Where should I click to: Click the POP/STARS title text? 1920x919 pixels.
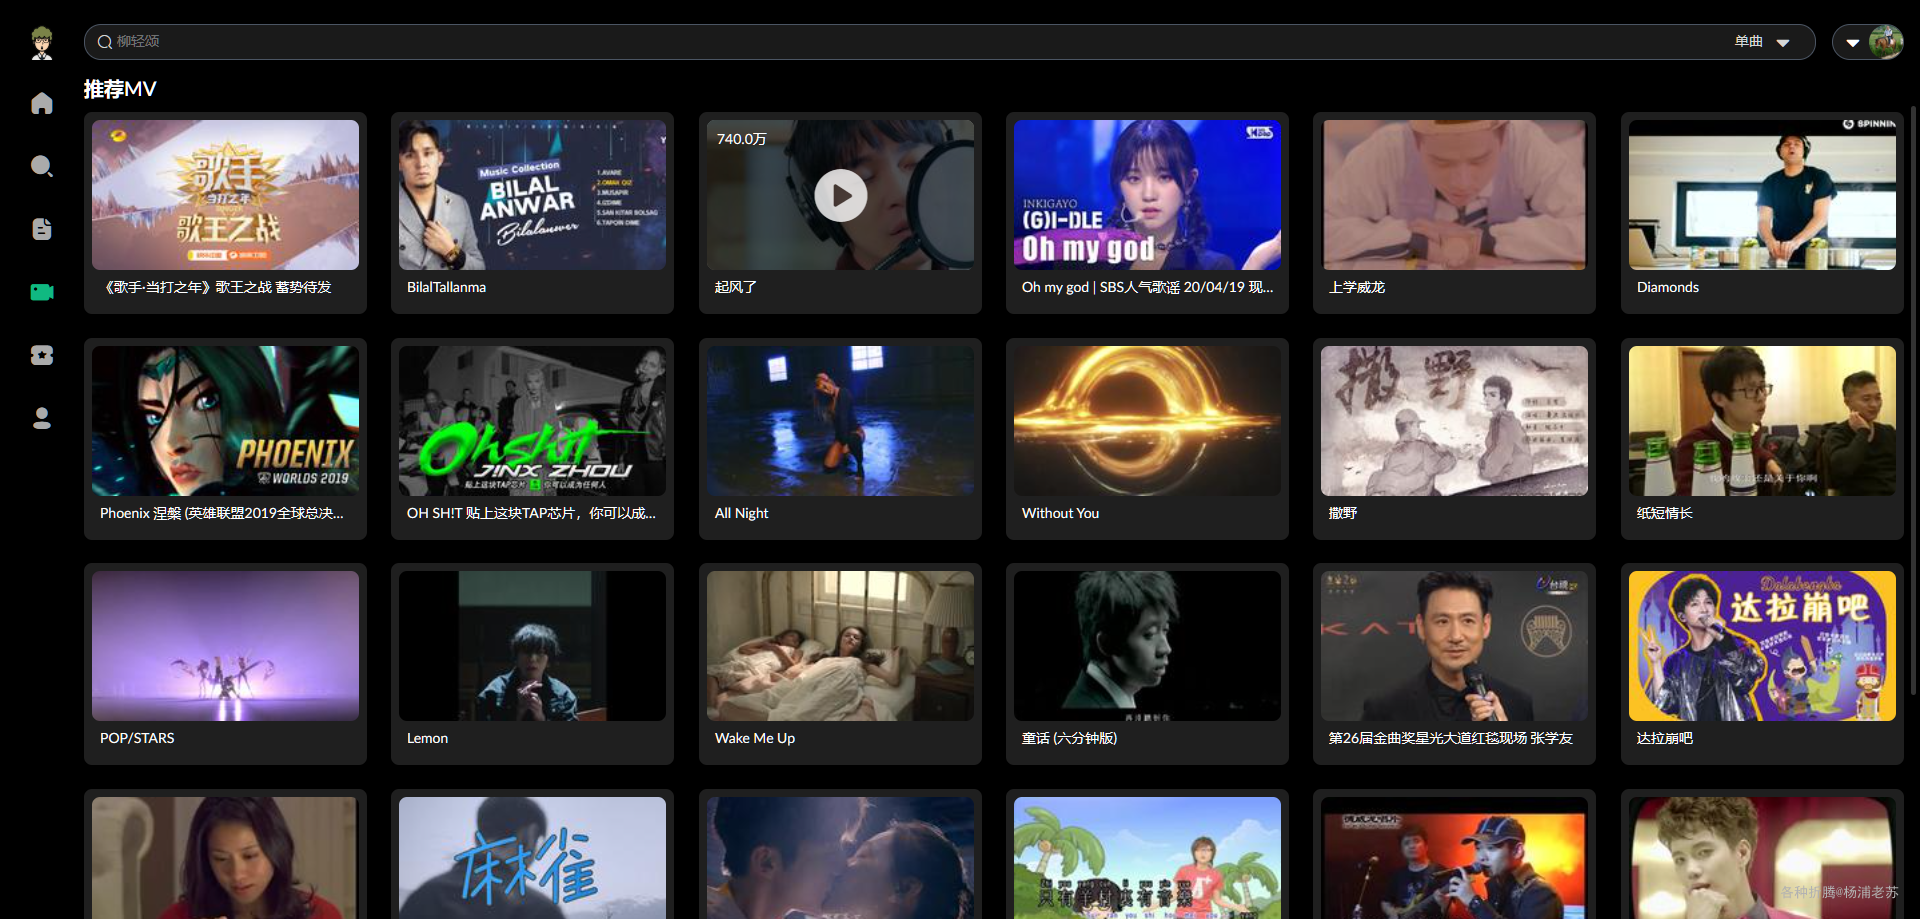coord(137,738)
